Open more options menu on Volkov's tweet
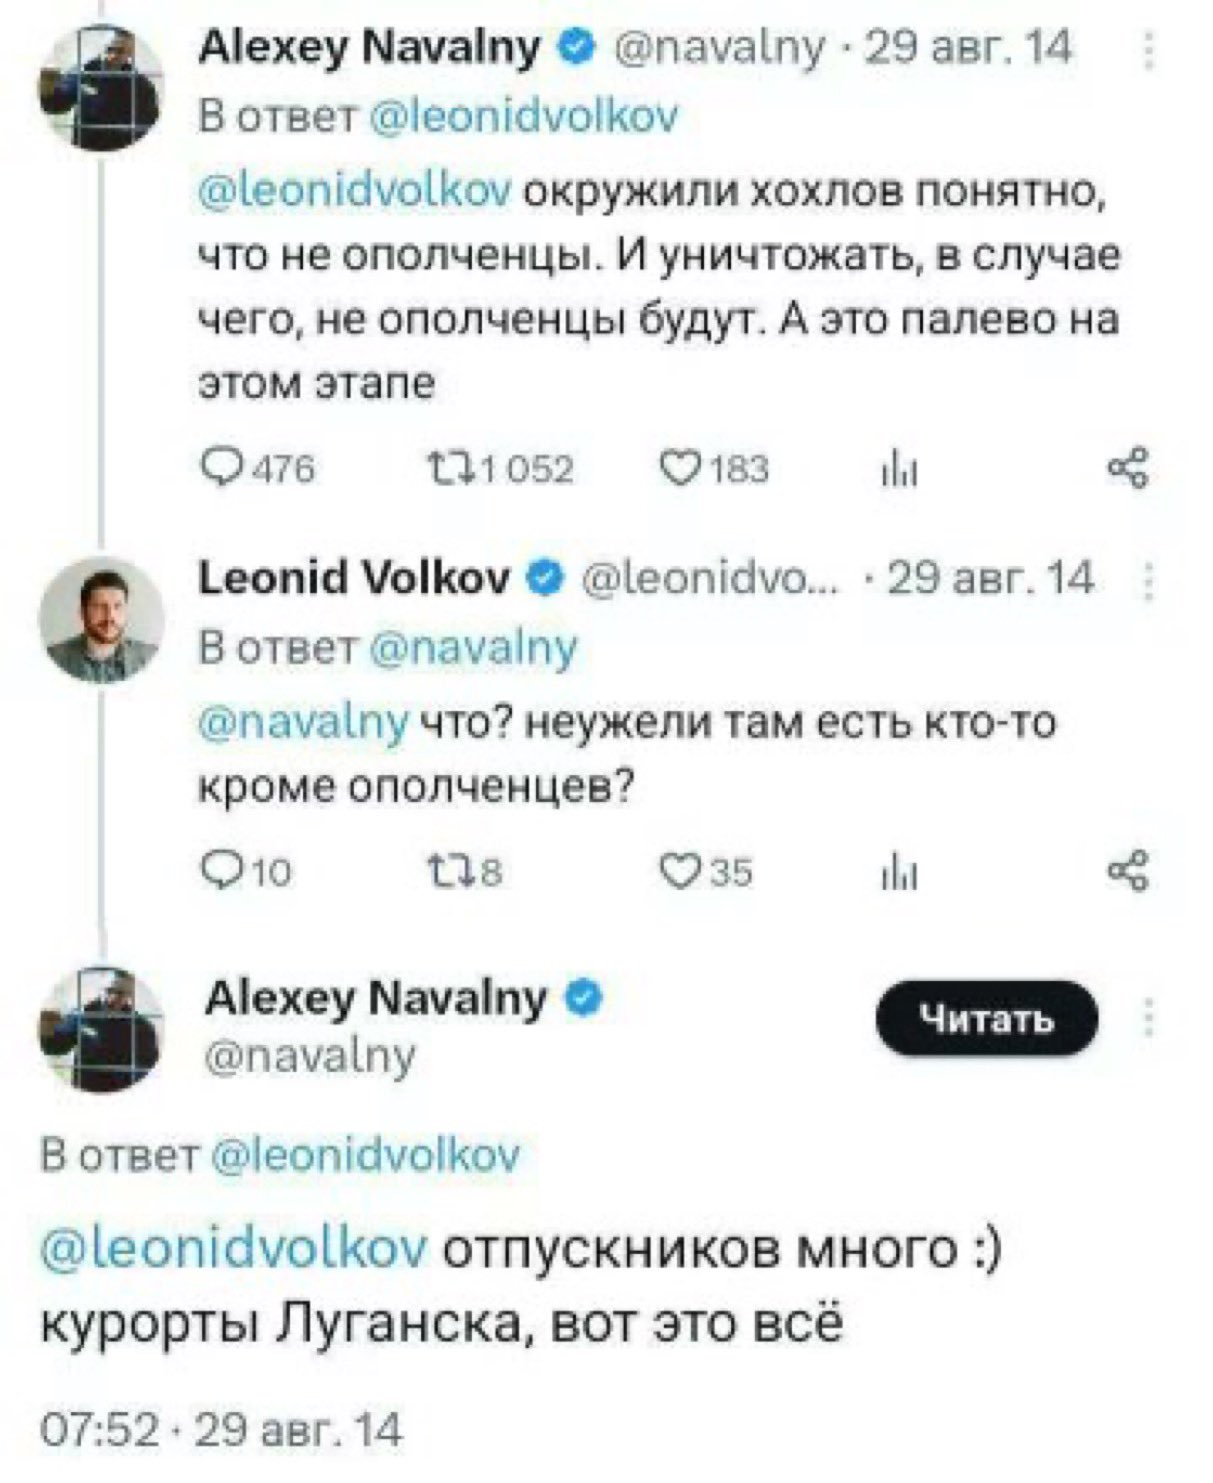Screen dimensions: 1213x1483 pos(1150,581)
